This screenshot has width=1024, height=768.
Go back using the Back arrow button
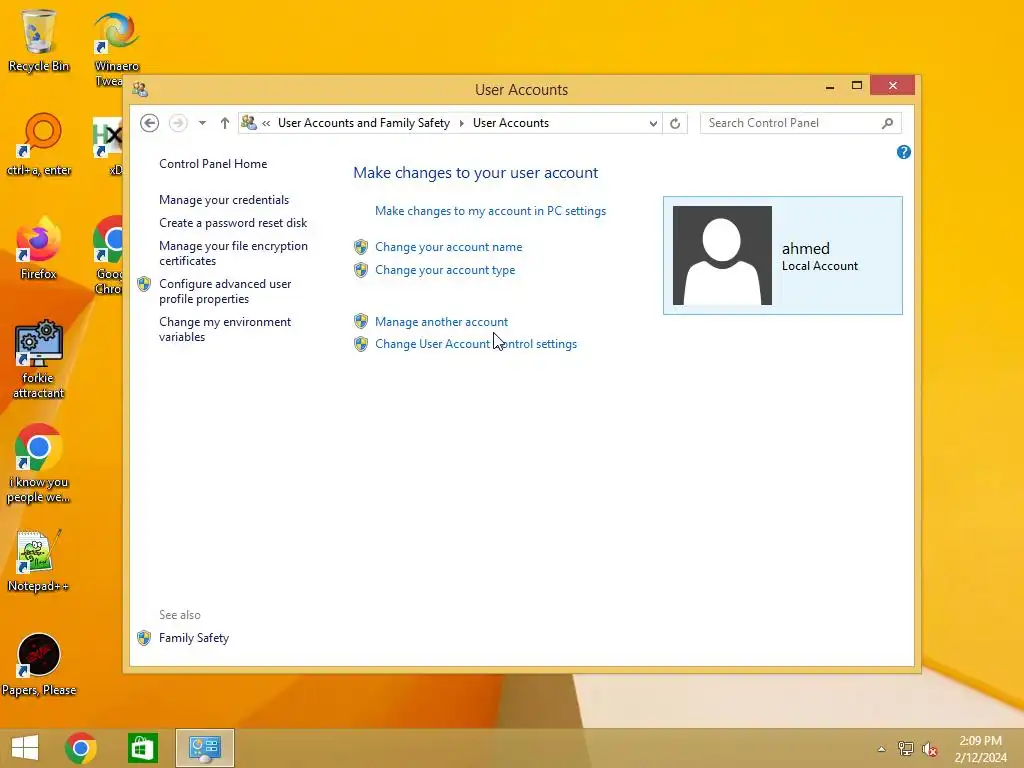pos(150,123)
